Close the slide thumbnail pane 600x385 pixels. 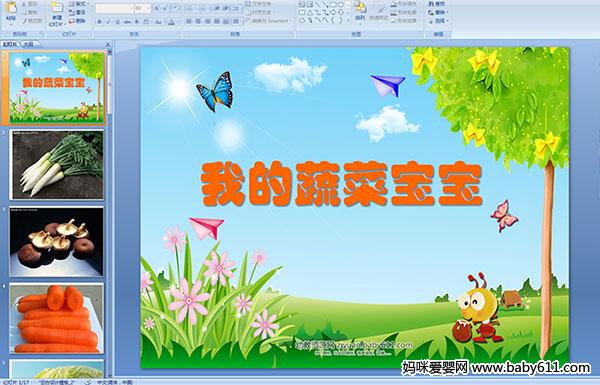(108, 44)
